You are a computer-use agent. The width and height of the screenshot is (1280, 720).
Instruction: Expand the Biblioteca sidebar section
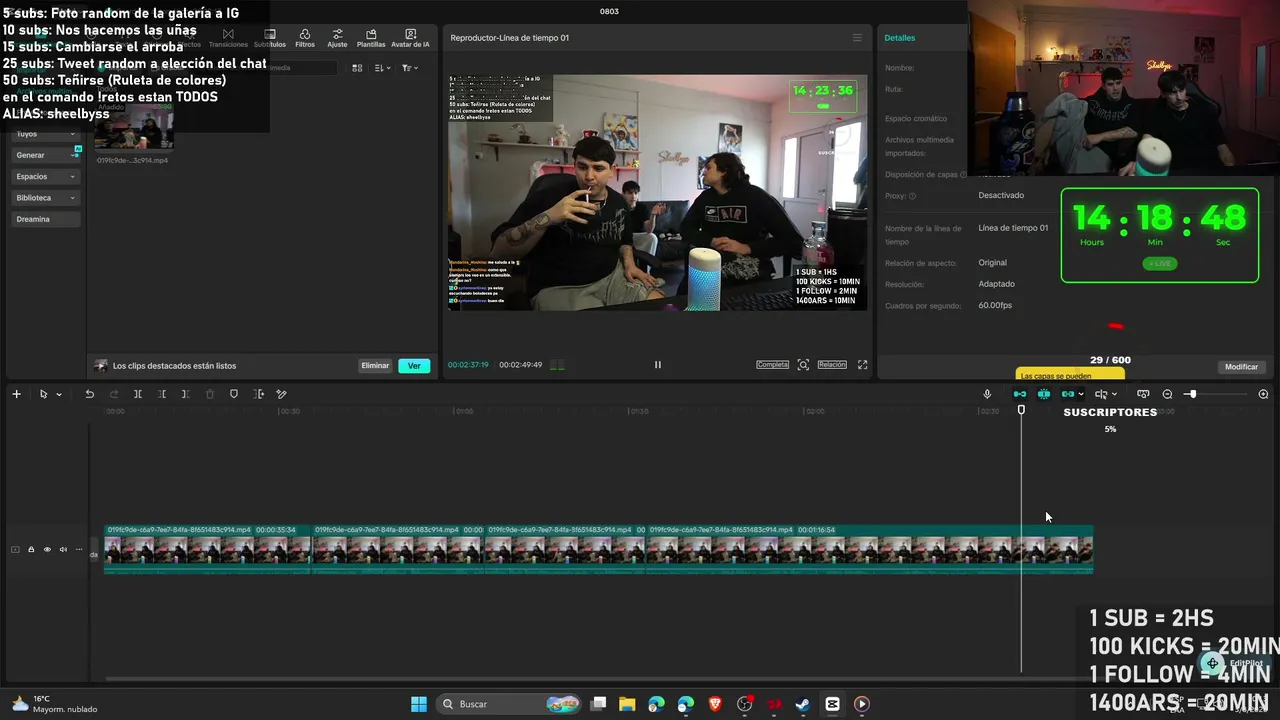coord(45,198)
